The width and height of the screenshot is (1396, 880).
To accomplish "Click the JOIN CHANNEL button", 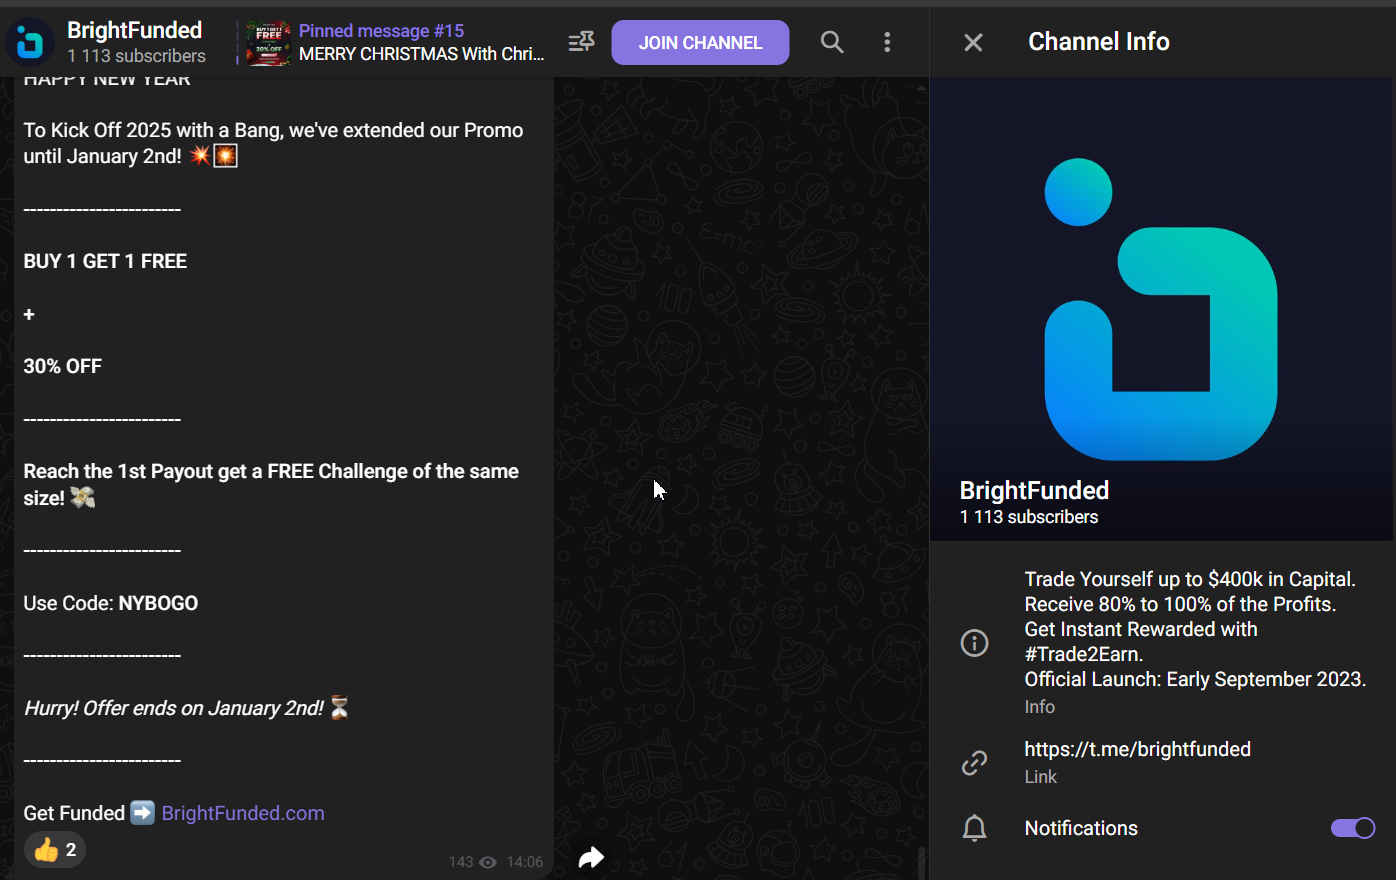I will [700, 42].
